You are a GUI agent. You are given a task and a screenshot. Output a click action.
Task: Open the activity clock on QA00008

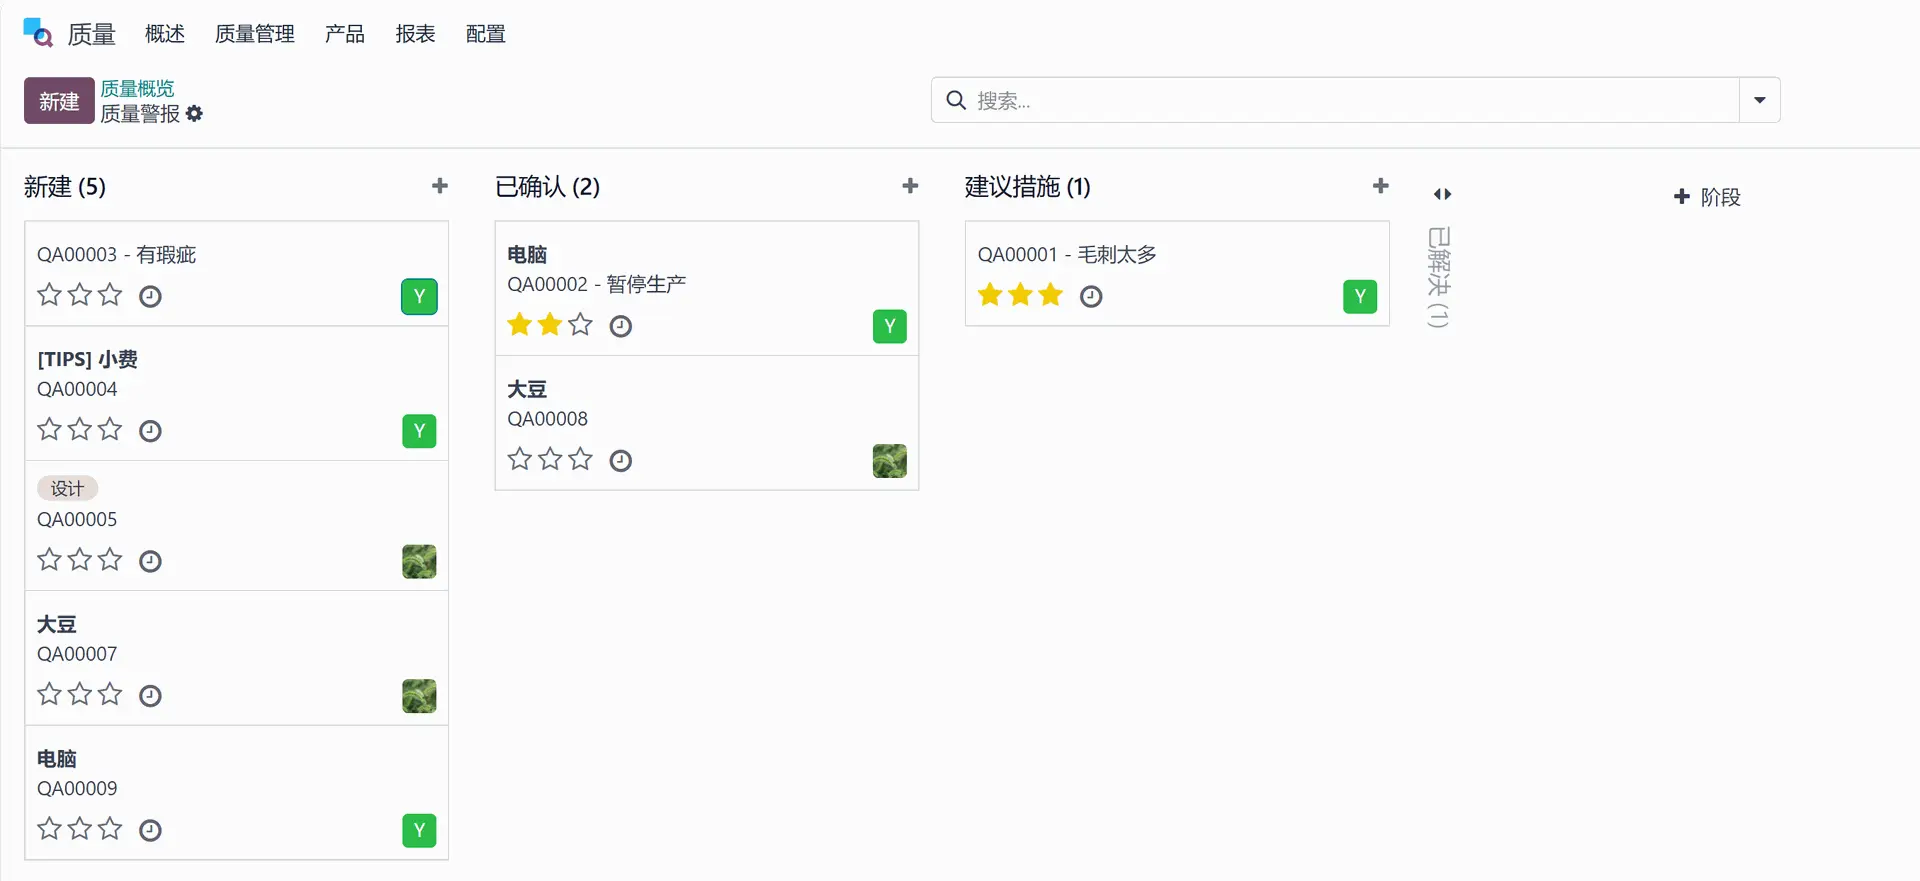click(x=621, y=461)
